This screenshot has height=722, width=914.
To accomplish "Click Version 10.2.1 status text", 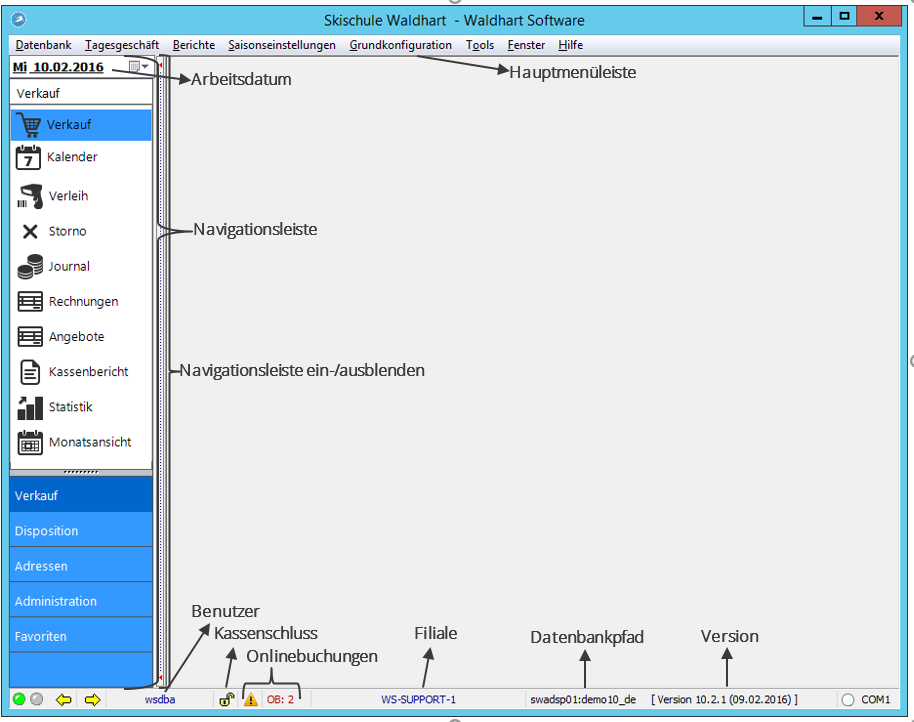I will tap(724, 699).
